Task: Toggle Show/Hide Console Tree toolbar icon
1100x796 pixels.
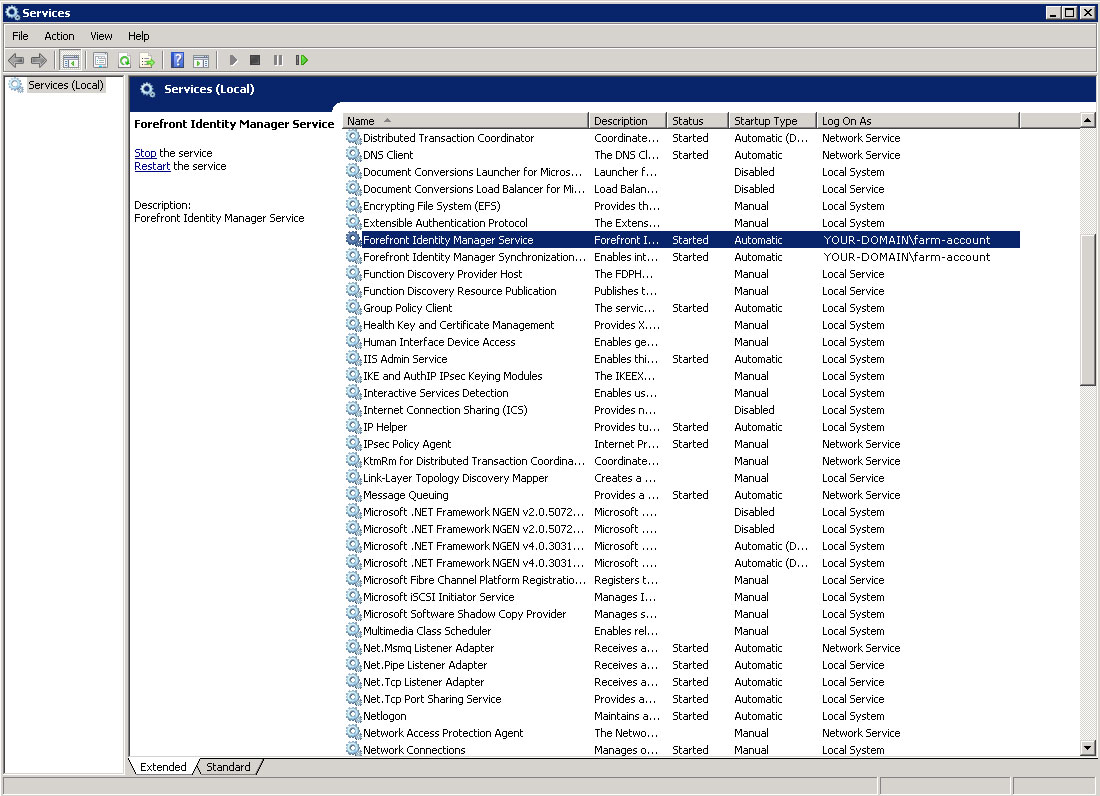Action: pos(70,60)
